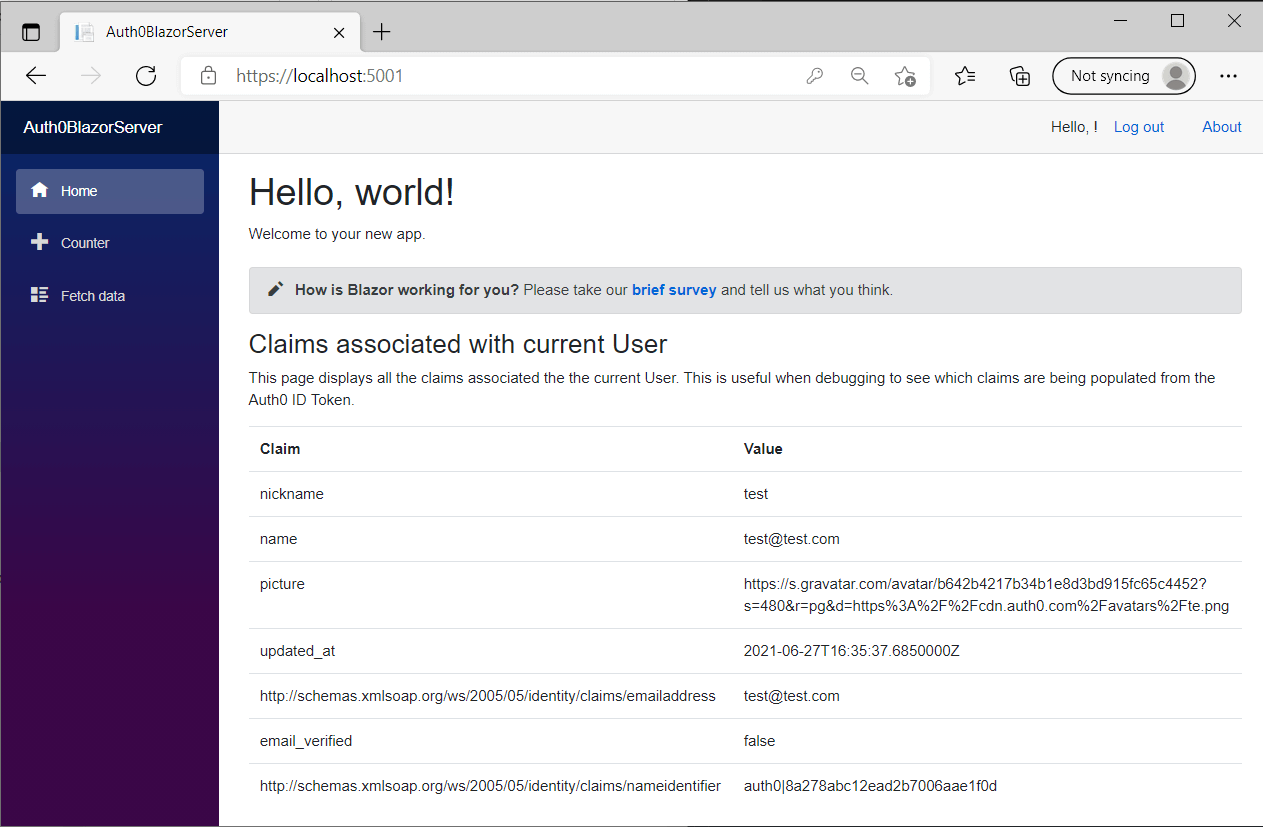Click the 'false' email_verified value
This screenshot has height=827, width=1263.
(x=760, y=741)
